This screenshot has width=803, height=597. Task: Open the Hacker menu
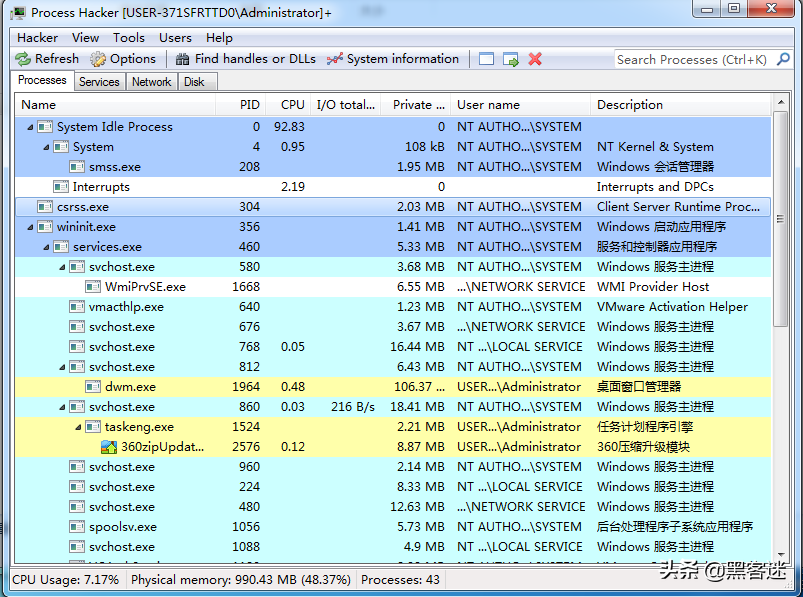point(38,37)
